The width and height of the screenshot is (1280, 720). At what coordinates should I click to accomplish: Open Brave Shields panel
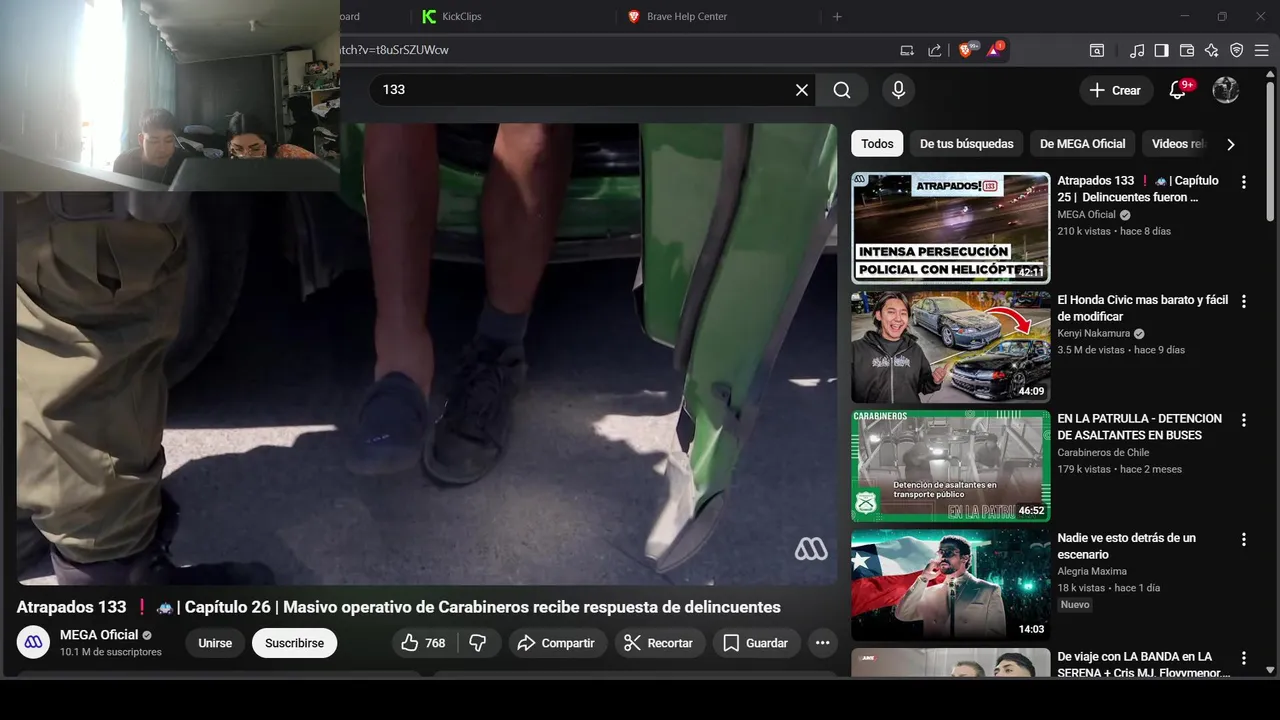pos(967,50)
